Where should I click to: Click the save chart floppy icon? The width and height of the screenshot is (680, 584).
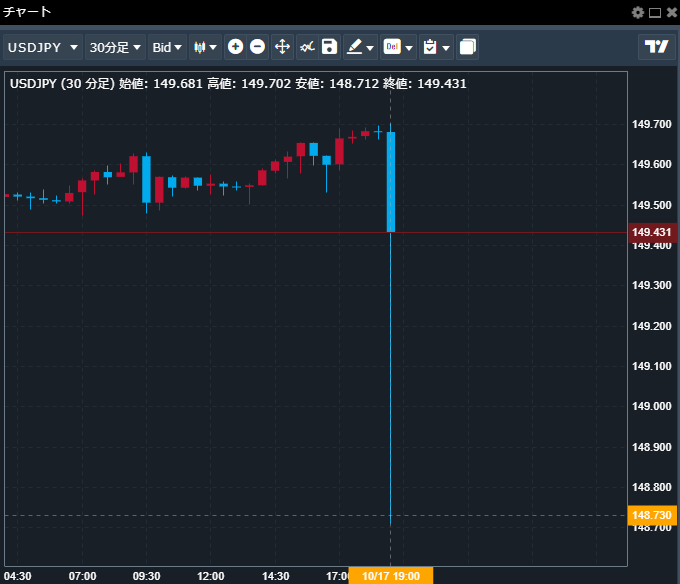click(329, 47)
